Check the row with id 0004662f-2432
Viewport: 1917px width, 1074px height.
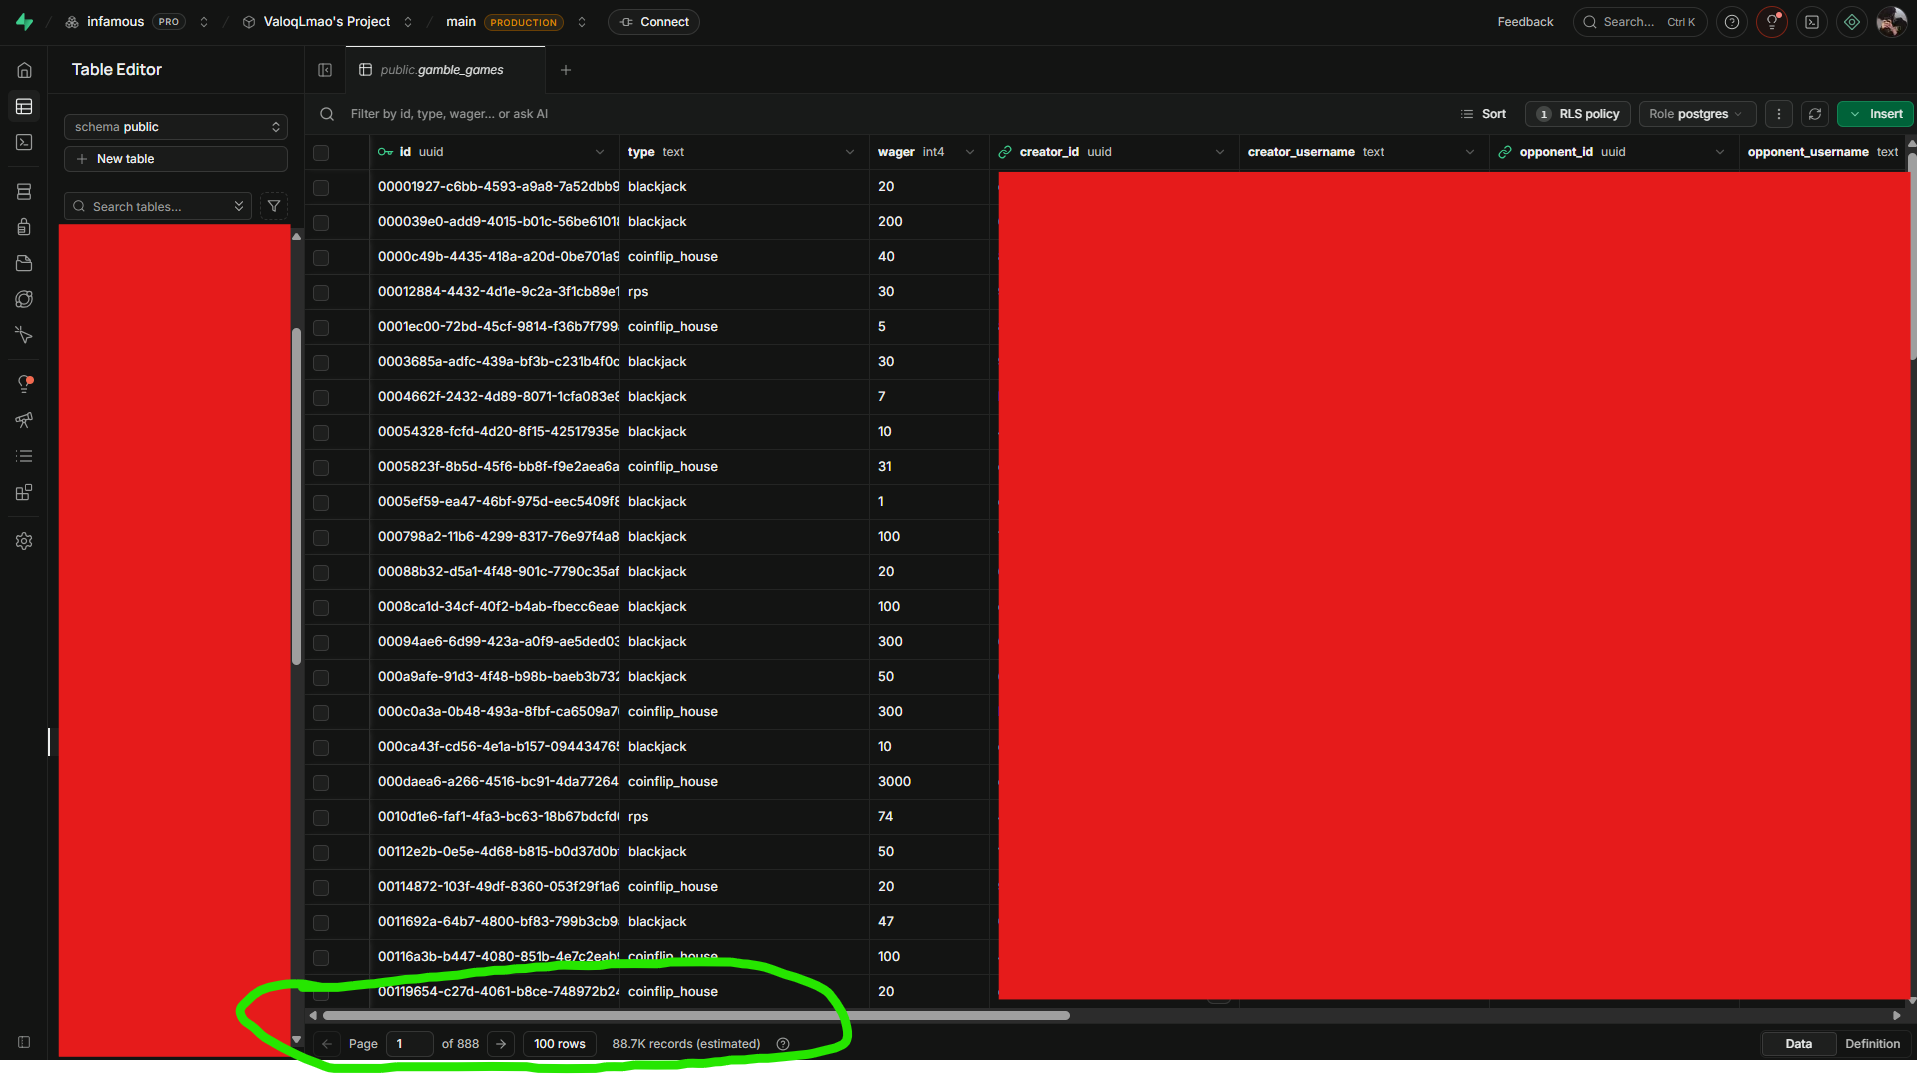(321, 398)
